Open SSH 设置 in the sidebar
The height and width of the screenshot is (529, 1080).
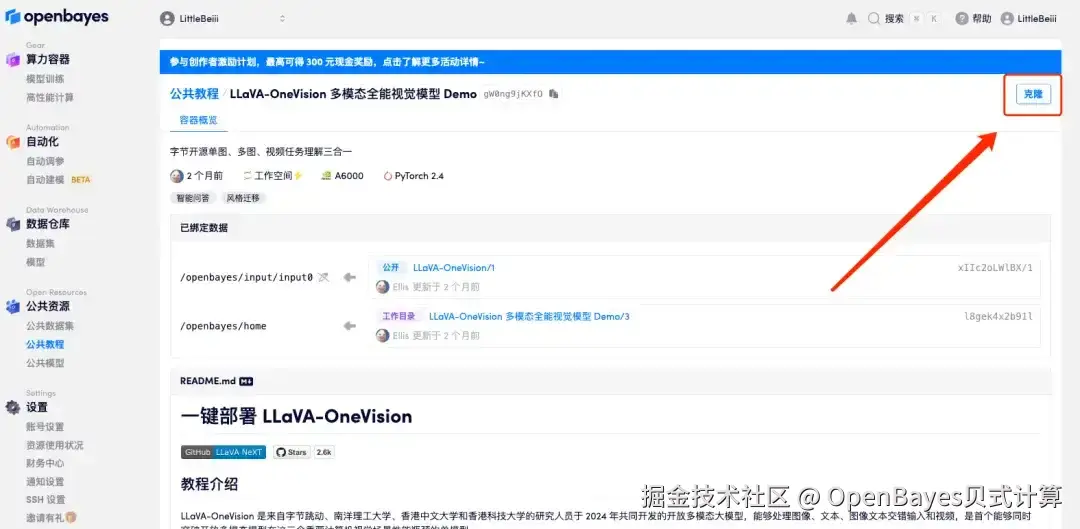click(x=46, y=499)
